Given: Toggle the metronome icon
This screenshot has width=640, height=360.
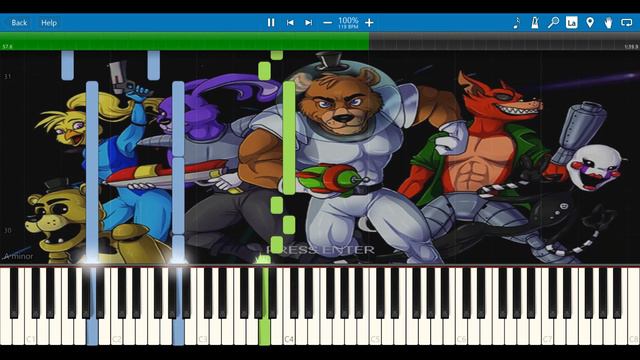Looking at the screenshot, I should pyautogui.click(x=535, y=23).
